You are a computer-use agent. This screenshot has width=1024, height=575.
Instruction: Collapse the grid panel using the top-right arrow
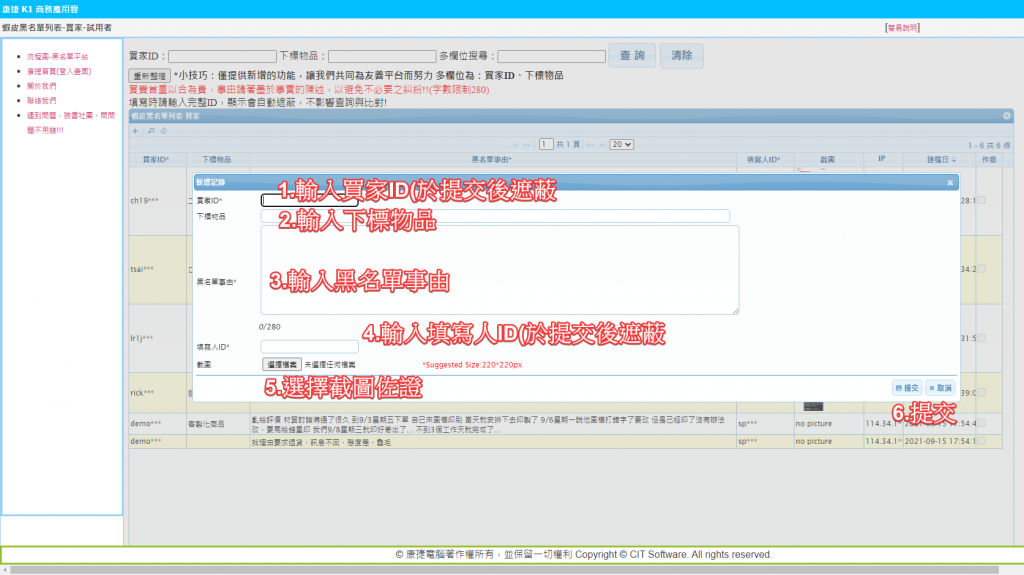click(1007, 117)
